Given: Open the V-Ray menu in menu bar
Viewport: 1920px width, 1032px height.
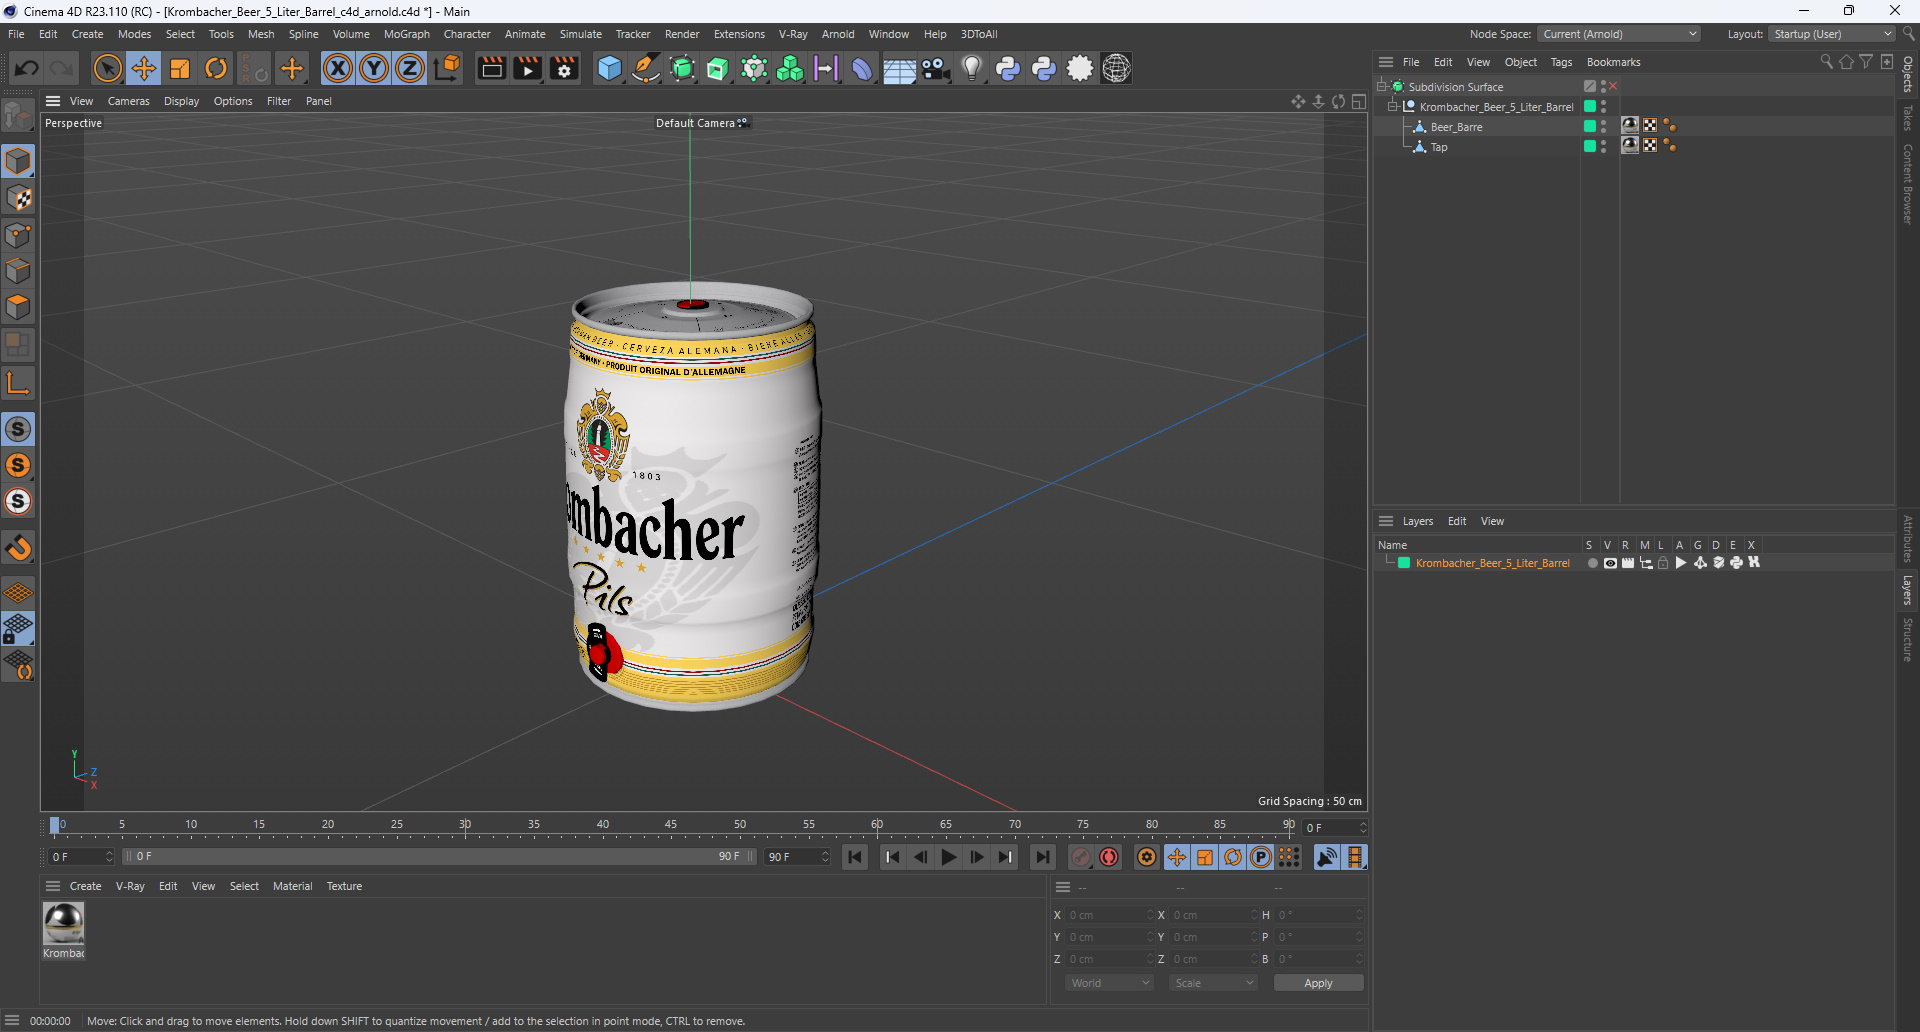Looking at the screenshot, I should pyautogui.click(x=793, y=34).
